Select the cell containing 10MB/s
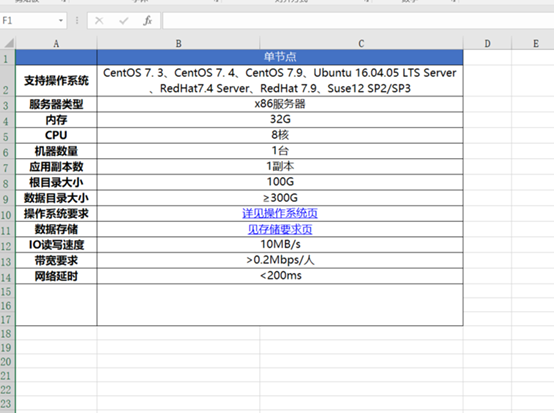554x413 pixels. (x=280, y=244)
